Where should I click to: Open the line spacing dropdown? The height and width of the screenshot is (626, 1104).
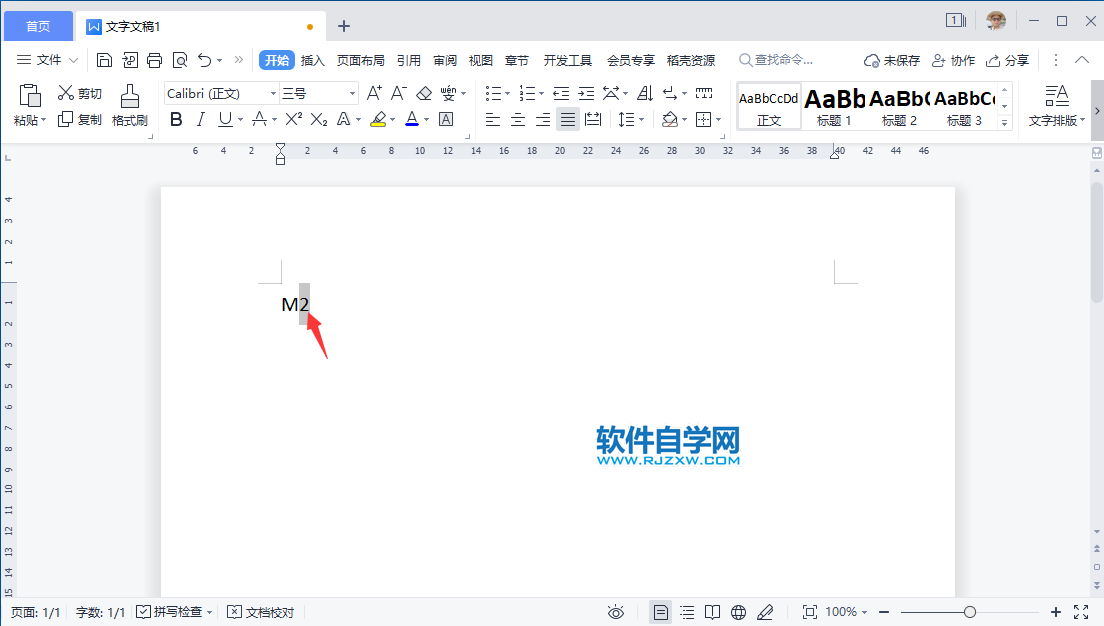tap(632, 119)
